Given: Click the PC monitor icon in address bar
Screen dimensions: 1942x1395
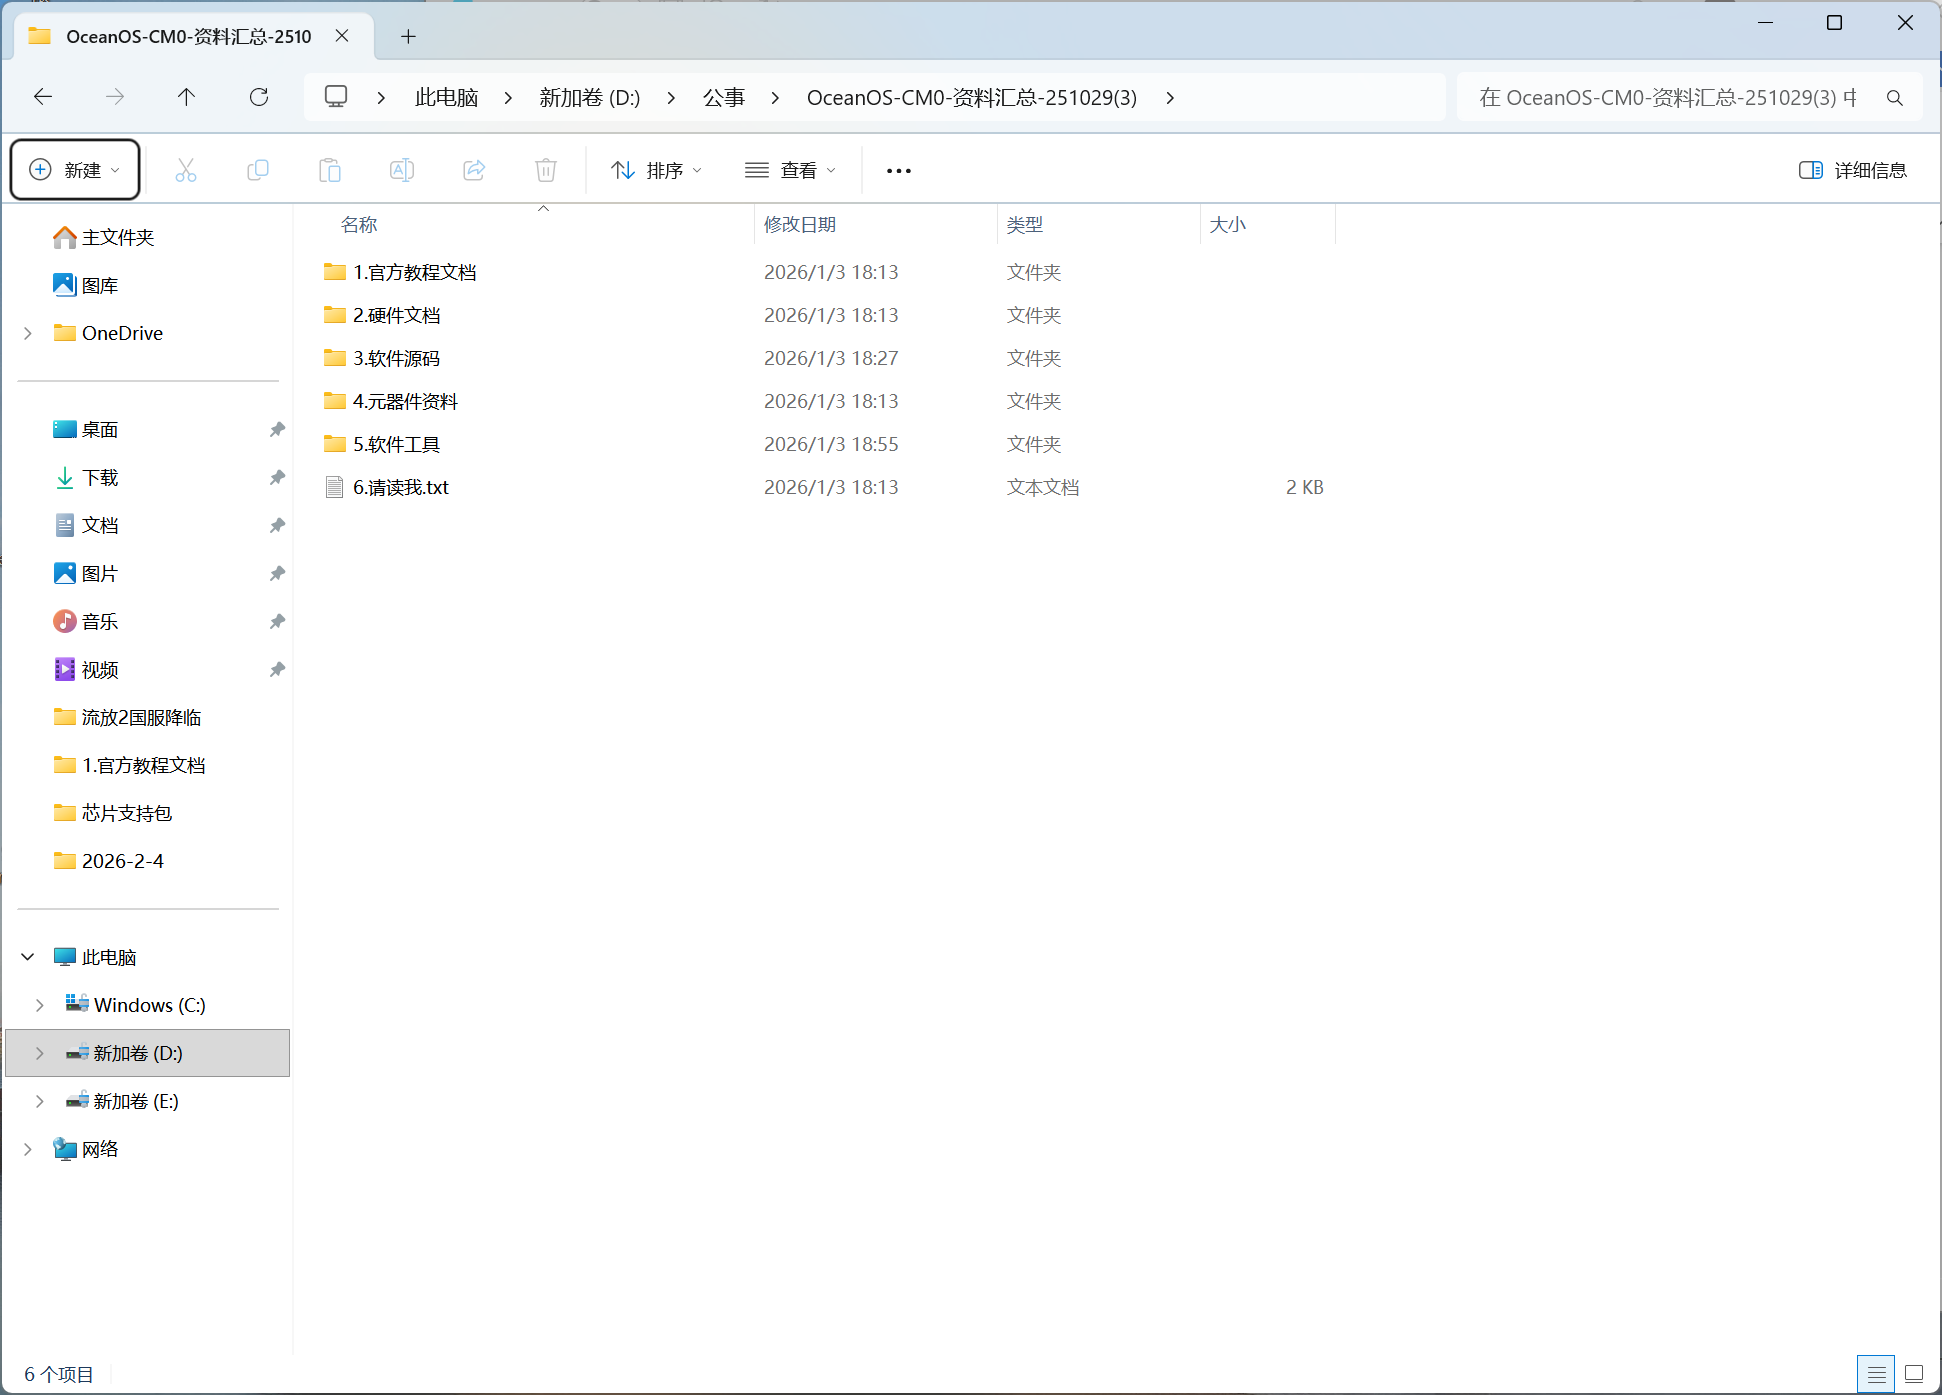Looking at the screenshot, I should (x=336, y=97).
